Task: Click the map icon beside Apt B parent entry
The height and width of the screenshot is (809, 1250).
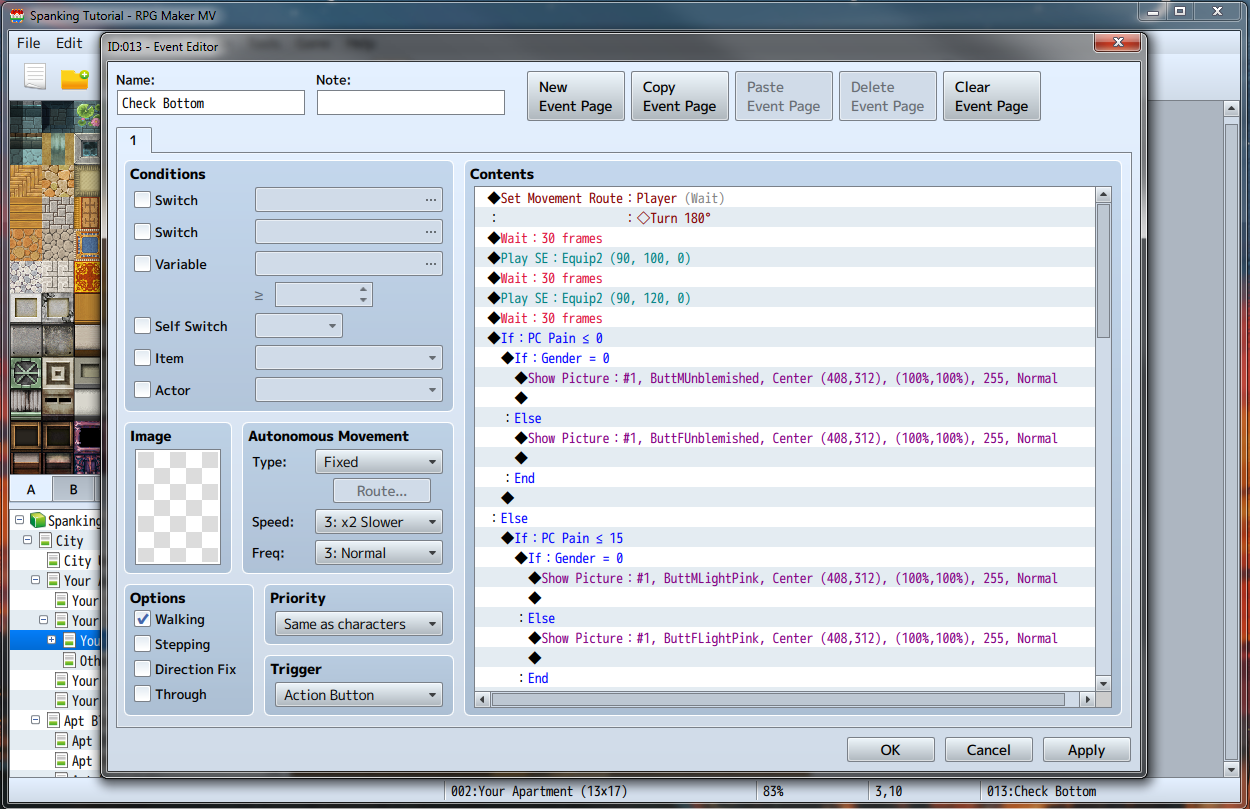Action: coord(53,721)
